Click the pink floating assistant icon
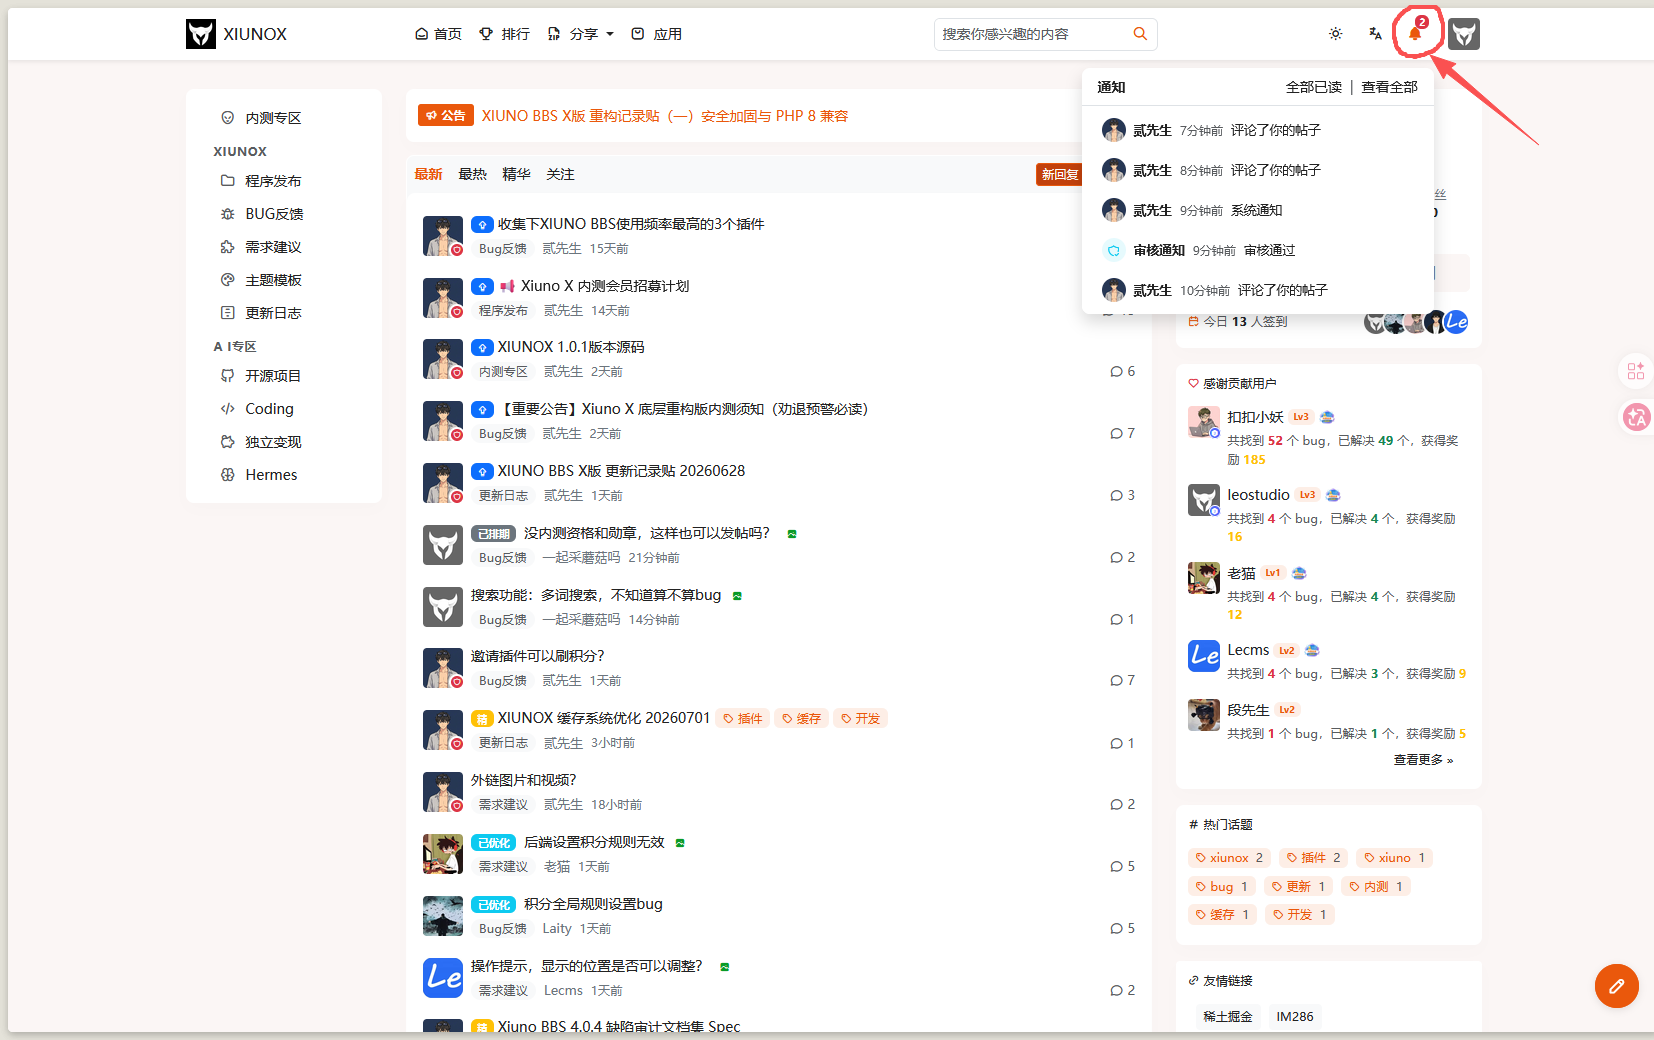The width and height of the screenshot is (1654, 1040). tap(1636, 417)
